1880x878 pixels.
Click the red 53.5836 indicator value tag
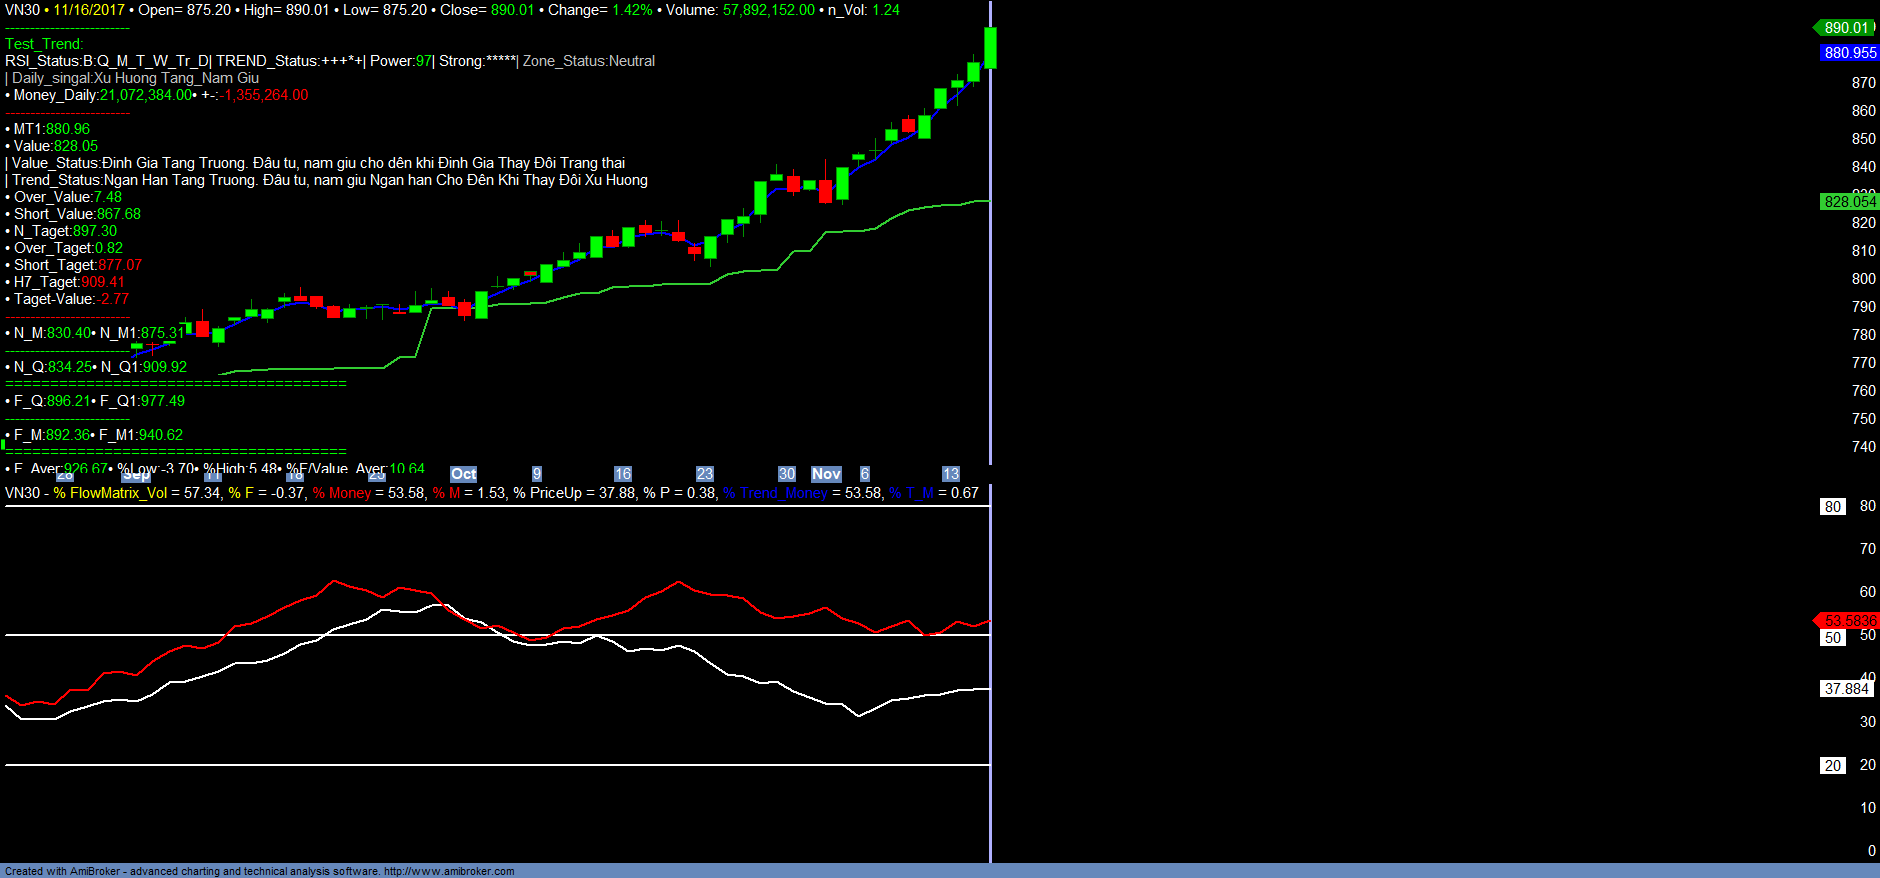1848,621
